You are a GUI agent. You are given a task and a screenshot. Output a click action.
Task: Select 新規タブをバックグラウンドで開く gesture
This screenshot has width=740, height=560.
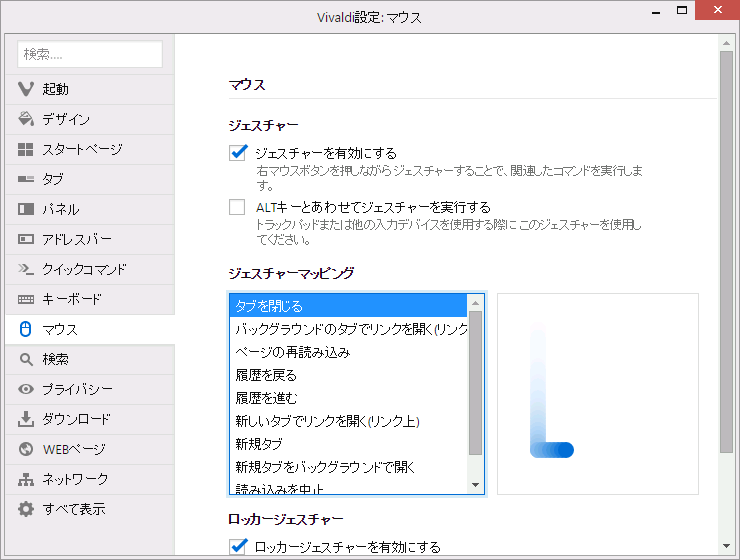pos(348,467)
